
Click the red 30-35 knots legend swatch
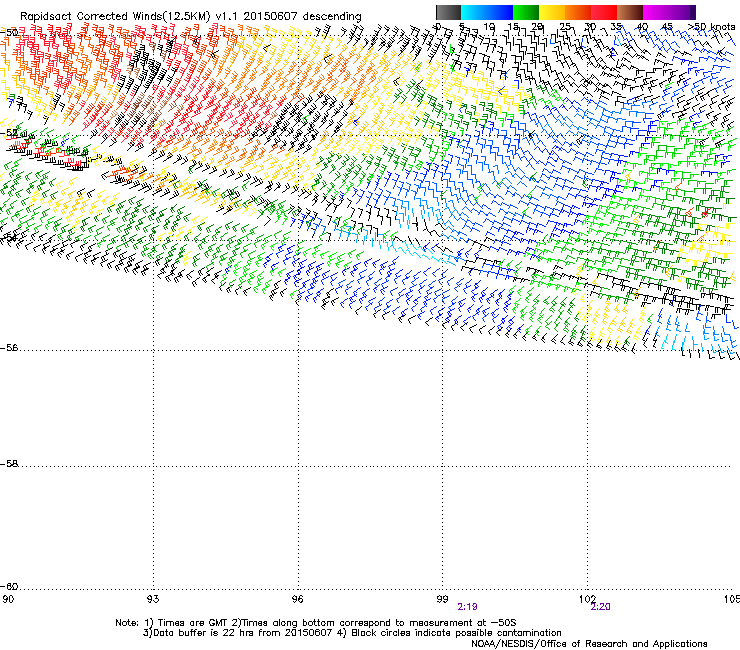pyautogui.click(x=604, y=12)
